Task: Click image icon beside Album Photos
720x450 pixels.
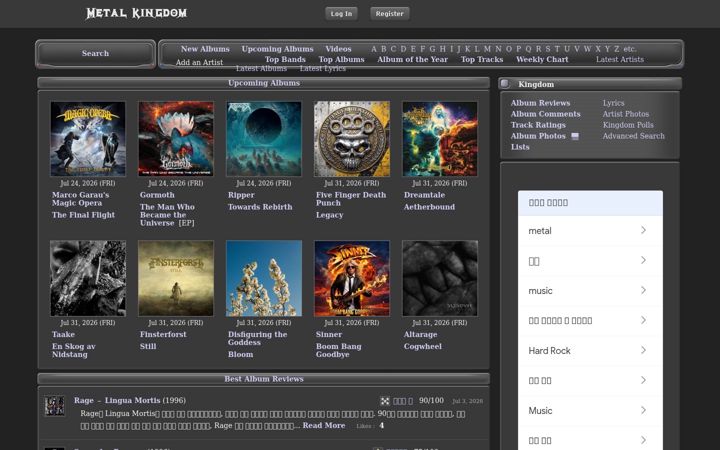Action: pyautogui.click(x=574, y=136)
